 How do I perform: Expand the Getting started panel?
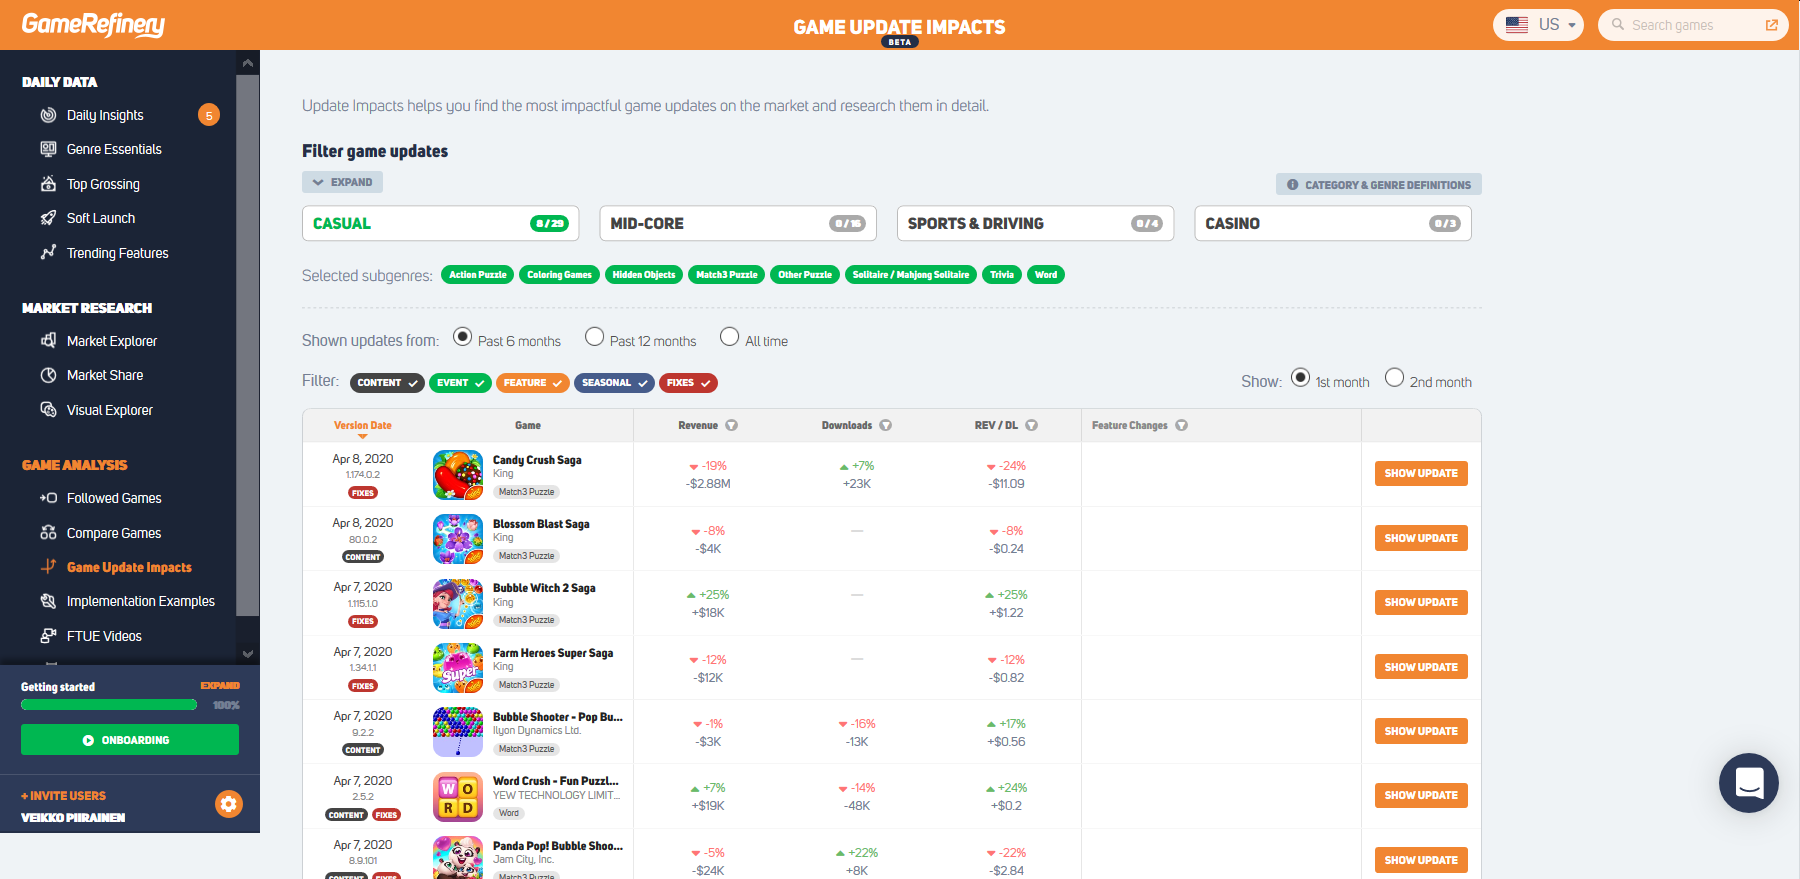point(220,686)
